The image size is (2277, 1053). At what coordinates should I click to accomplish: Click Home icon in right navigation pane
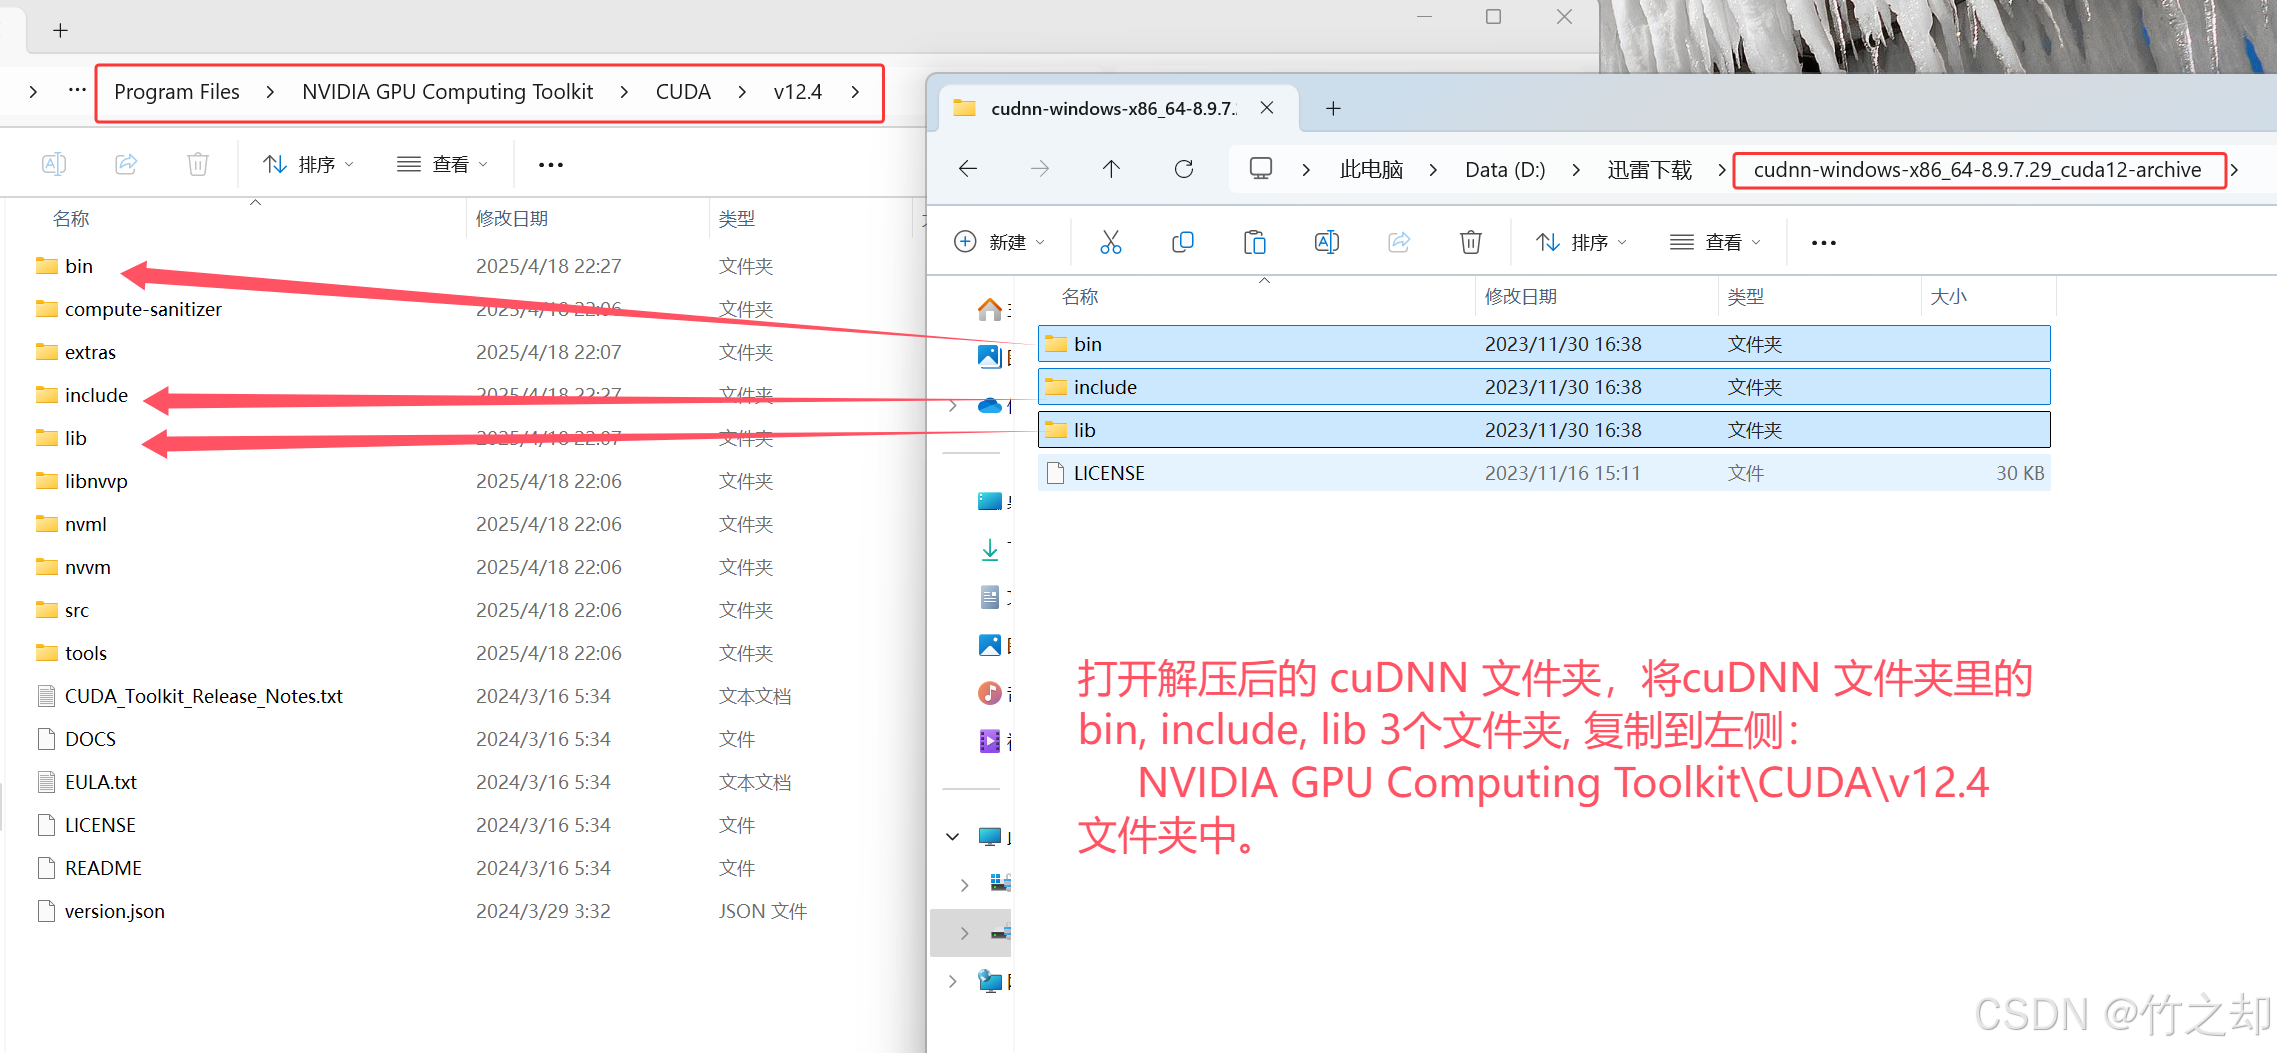coord(990,309)
